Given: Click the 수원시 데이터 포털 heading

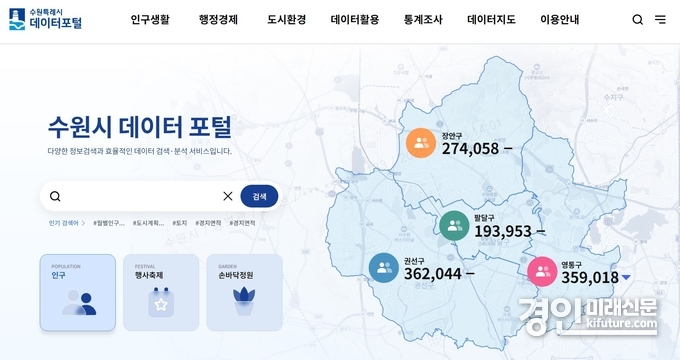Looking at the screenshot, I should click(140, 127).
